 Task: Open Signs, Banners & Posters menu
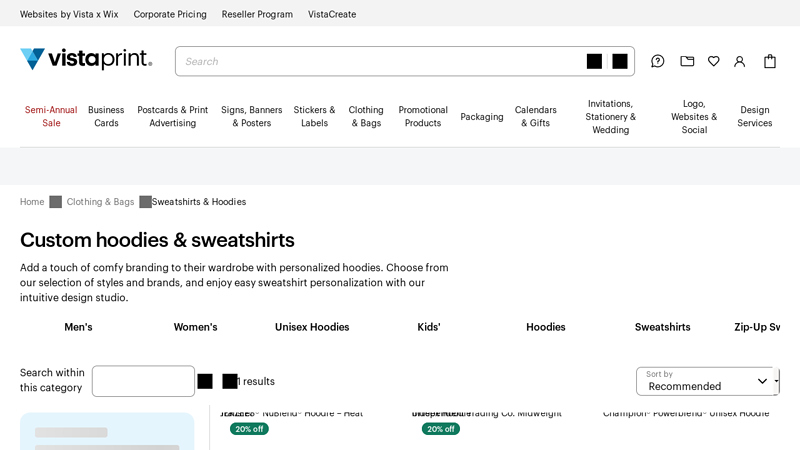(x=252, y=116)
